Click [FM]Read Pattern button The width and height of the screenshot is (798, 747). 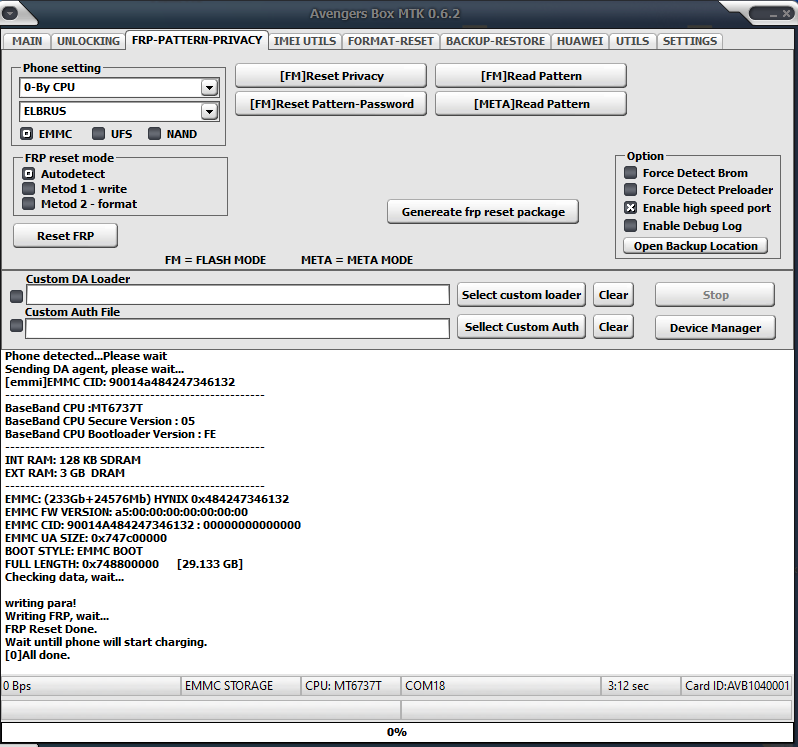531,76
